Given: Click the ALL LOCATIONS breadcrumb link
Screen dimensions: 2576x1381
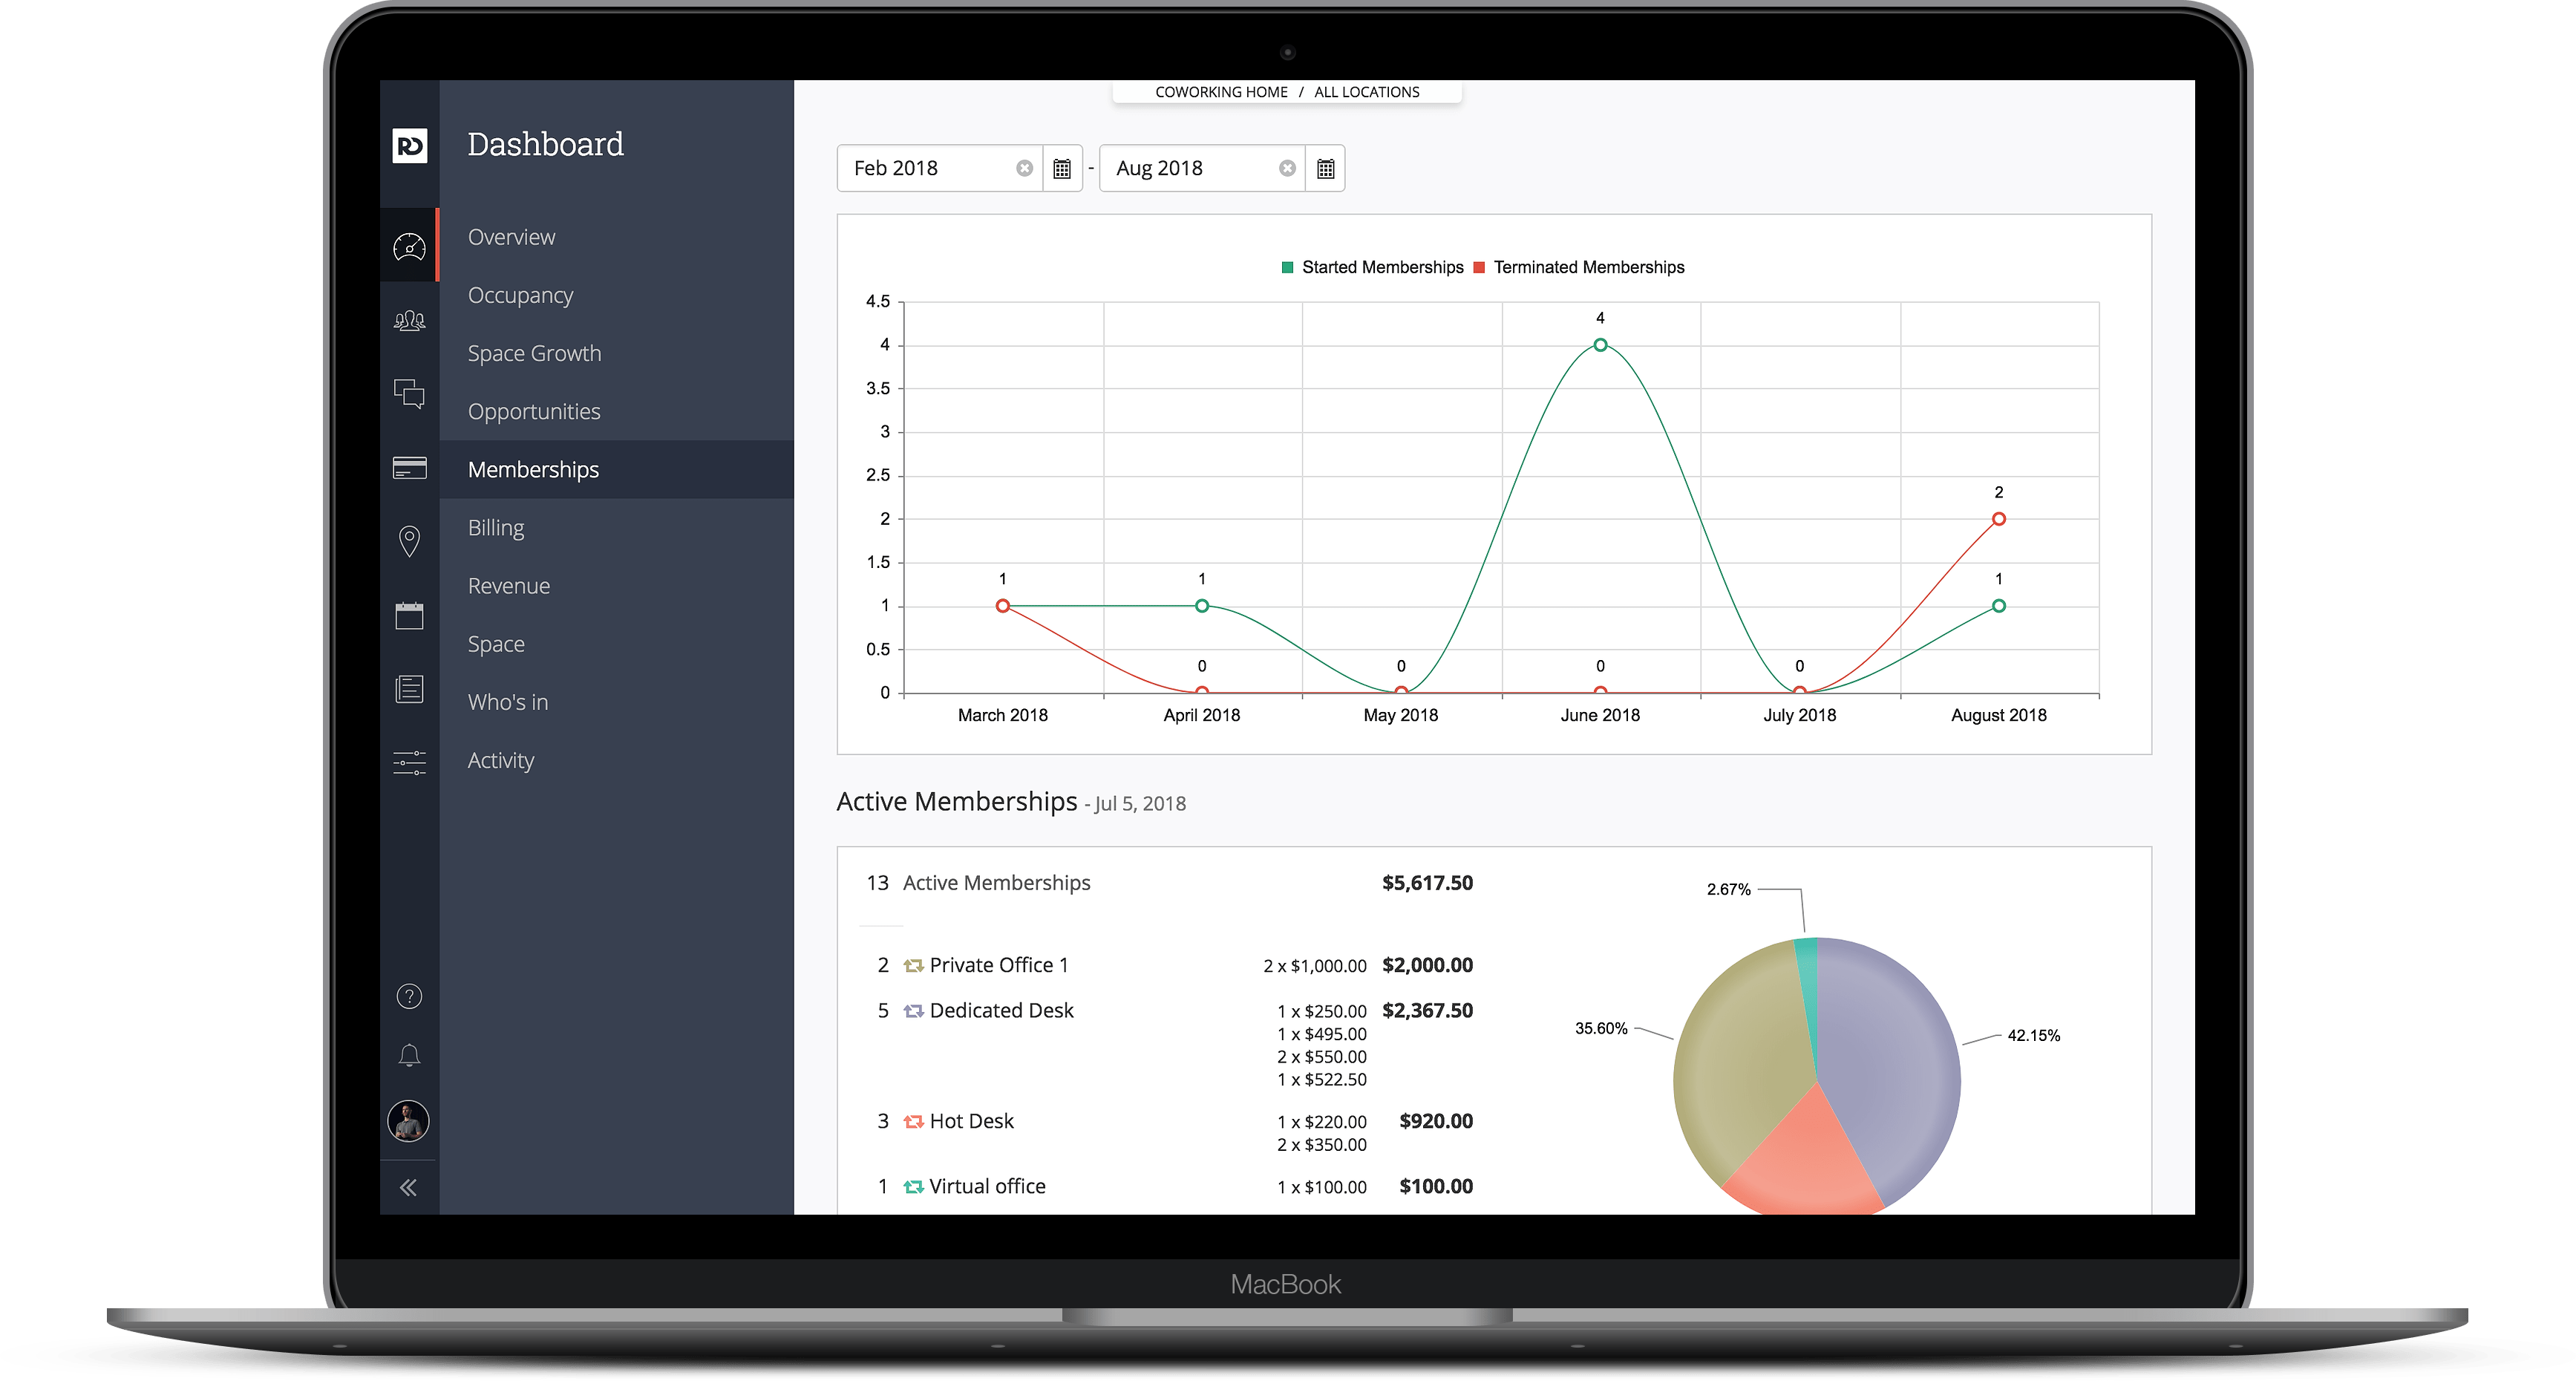Looking at the screenshot, I should click(x=1367, y=91).
